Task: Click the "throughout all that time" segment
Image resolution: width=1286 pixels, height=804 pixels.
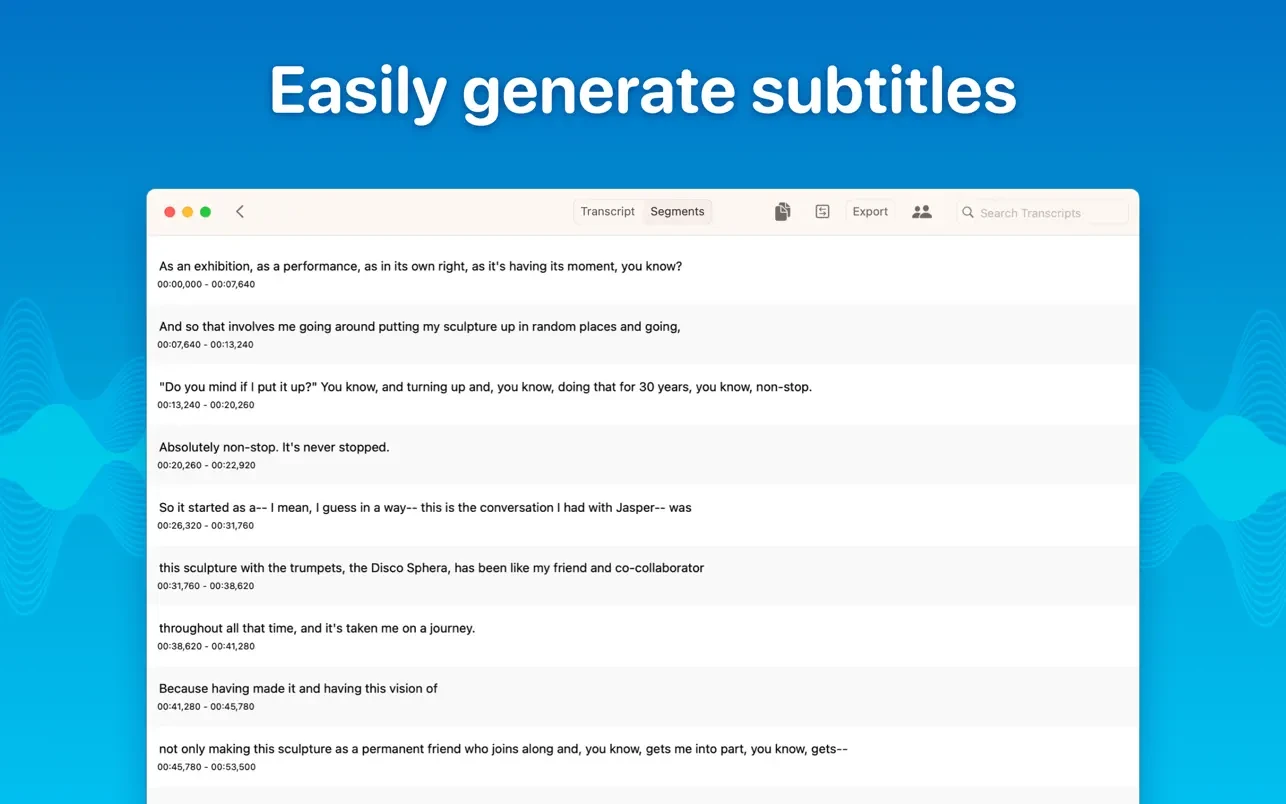Action: 317,629
